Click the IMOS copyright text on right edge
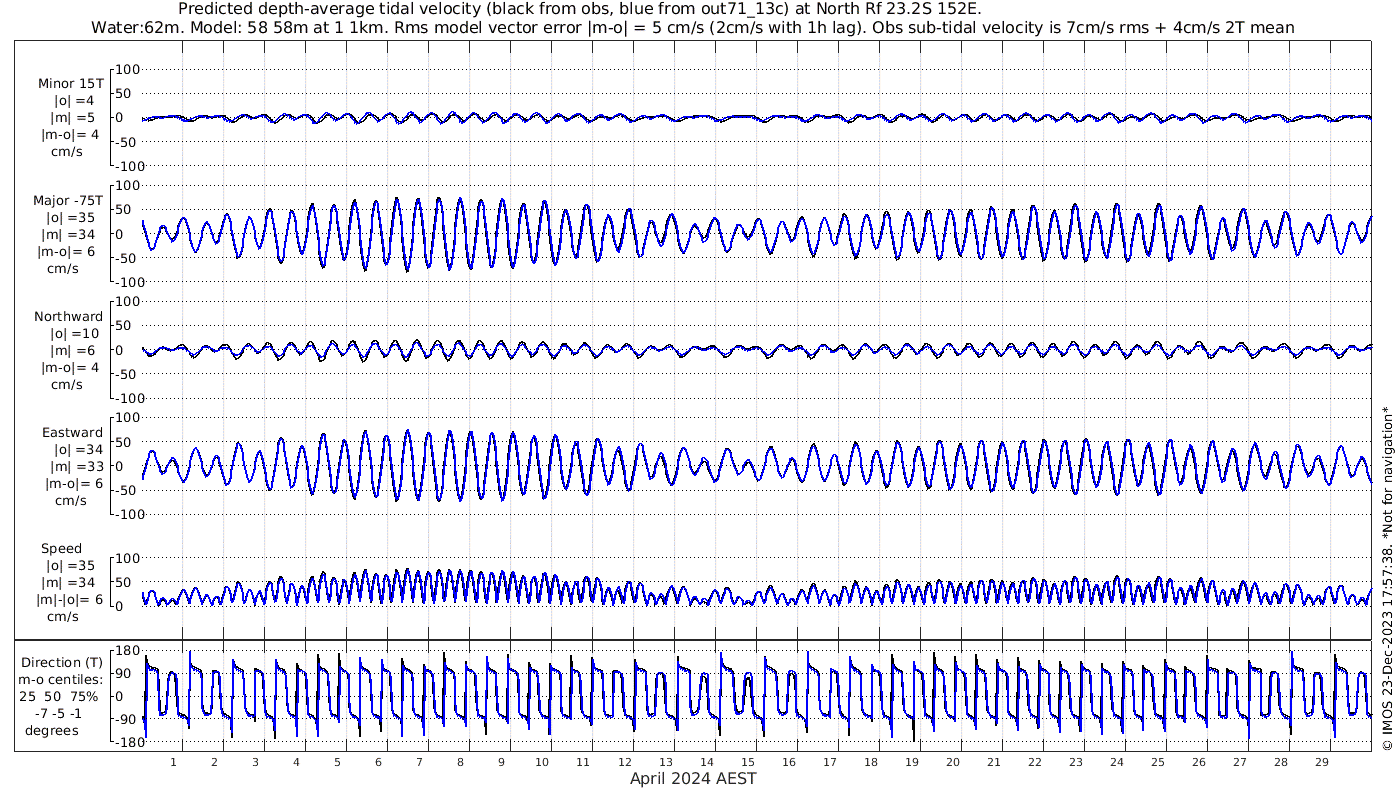 [1387, 577]
